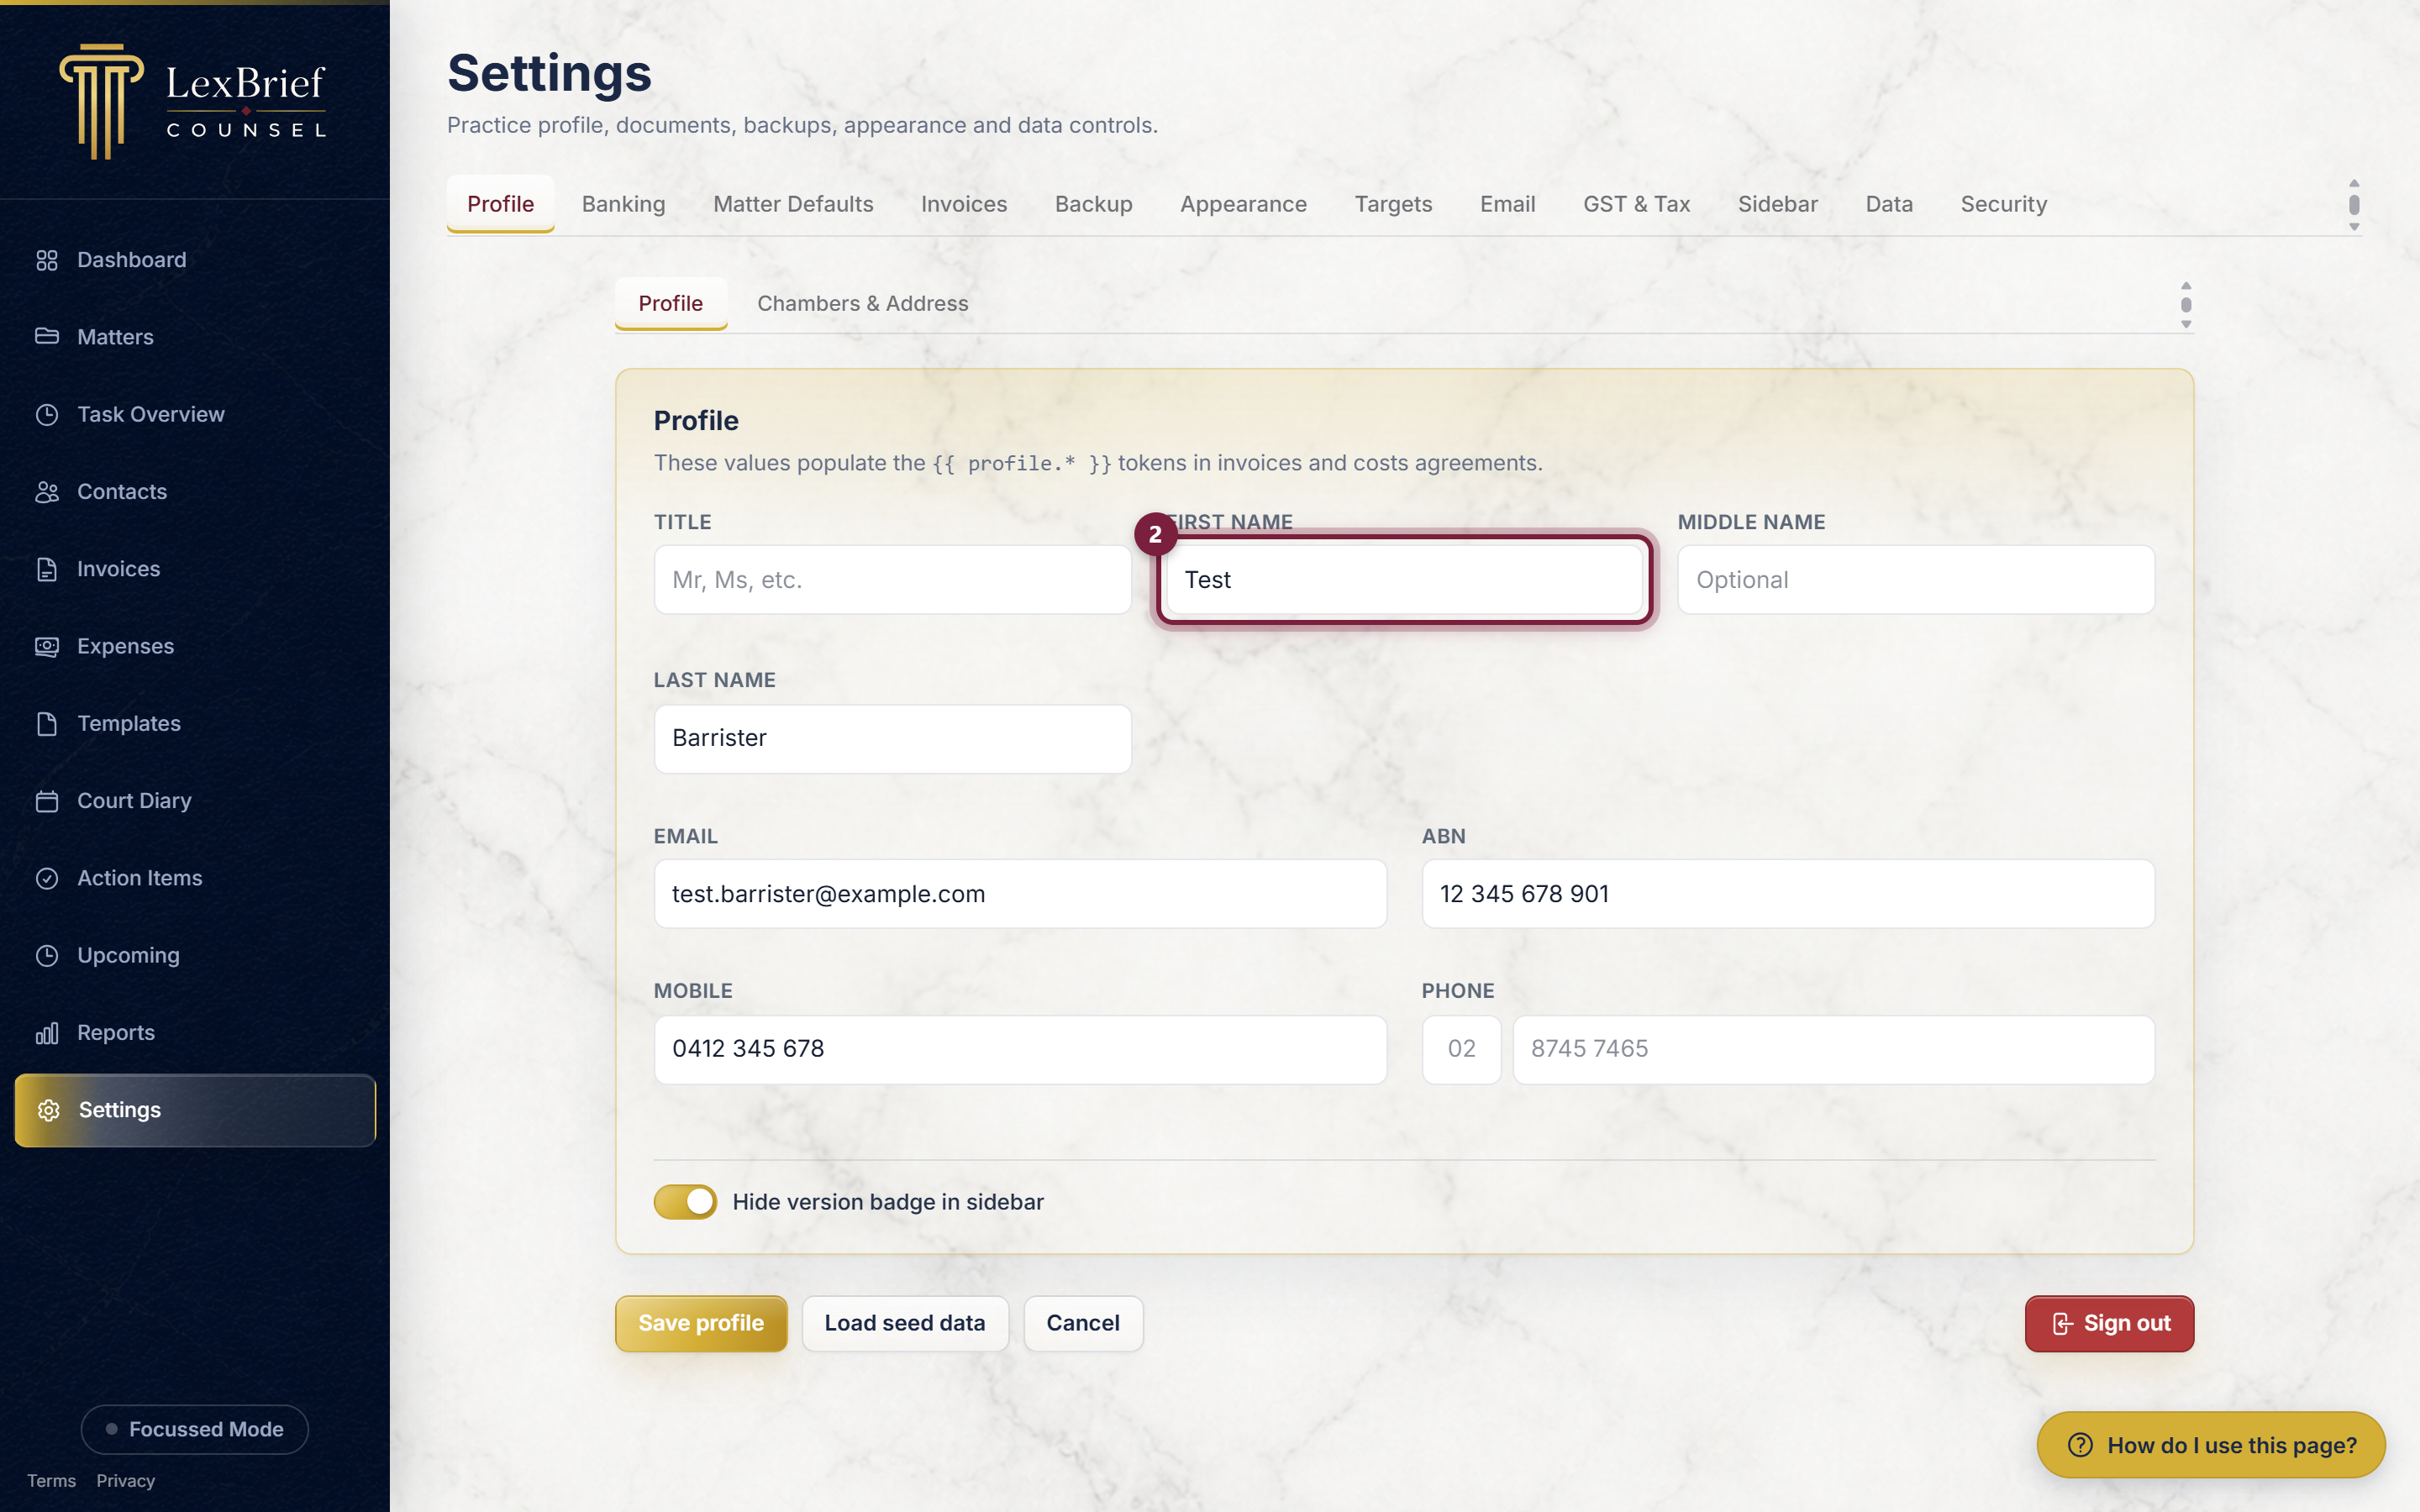Focus the First Name field
This screenshot has width=2420, height=1512.
coord(1404,580)
